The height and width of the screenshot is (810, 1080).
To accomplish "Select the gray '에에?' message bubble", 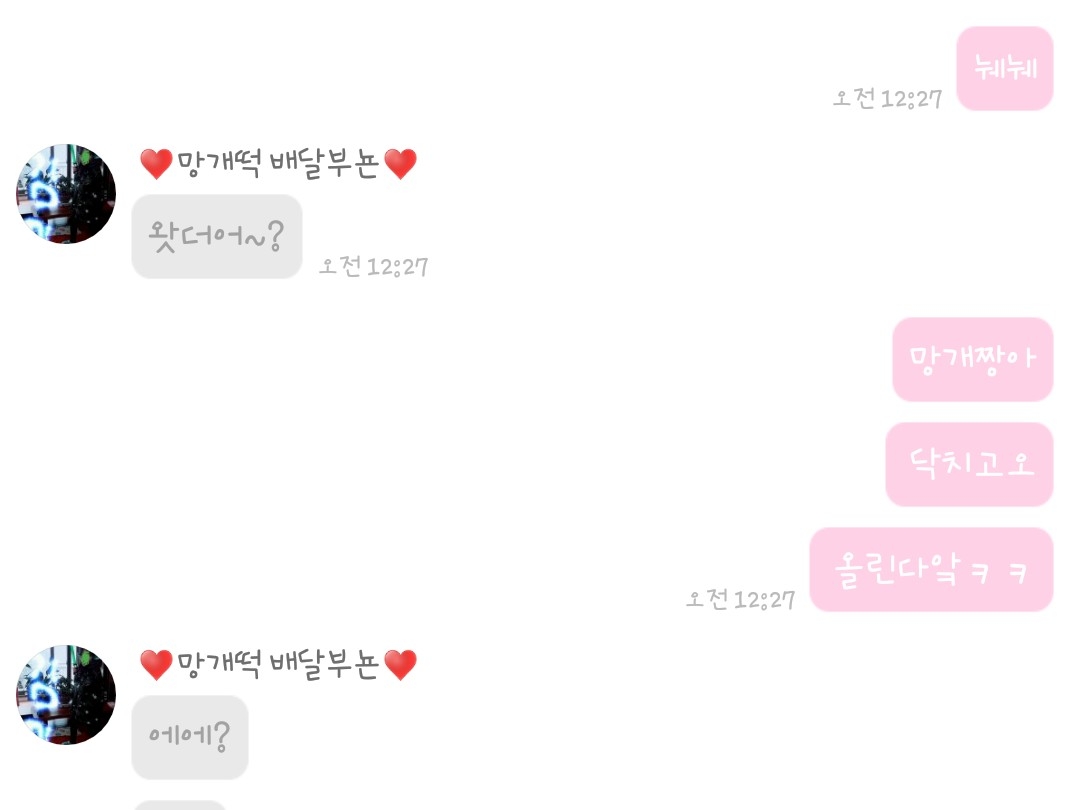I will (190, 737).
